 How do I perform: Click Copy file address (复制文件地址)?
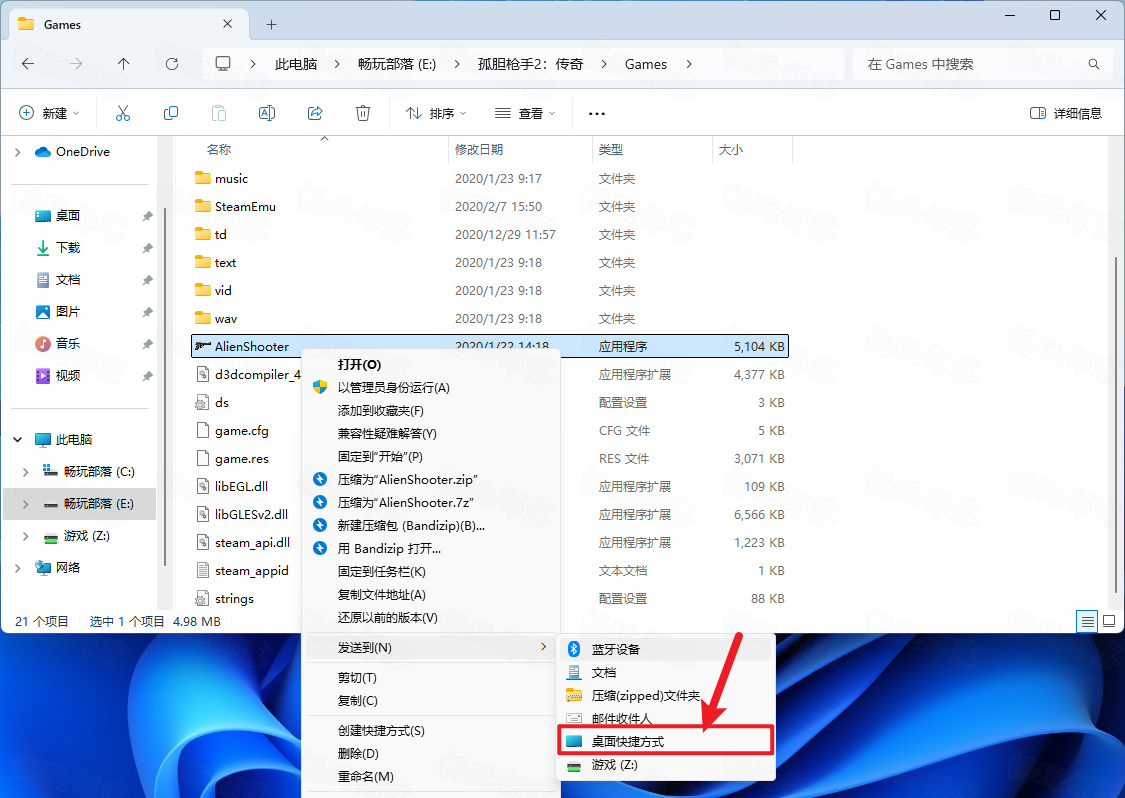click(x=430, y=595)
